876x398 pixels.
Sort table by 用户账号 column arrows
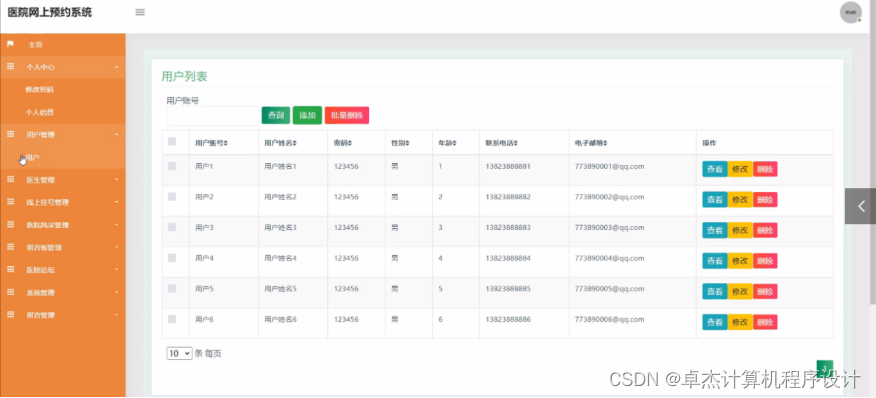226,144
